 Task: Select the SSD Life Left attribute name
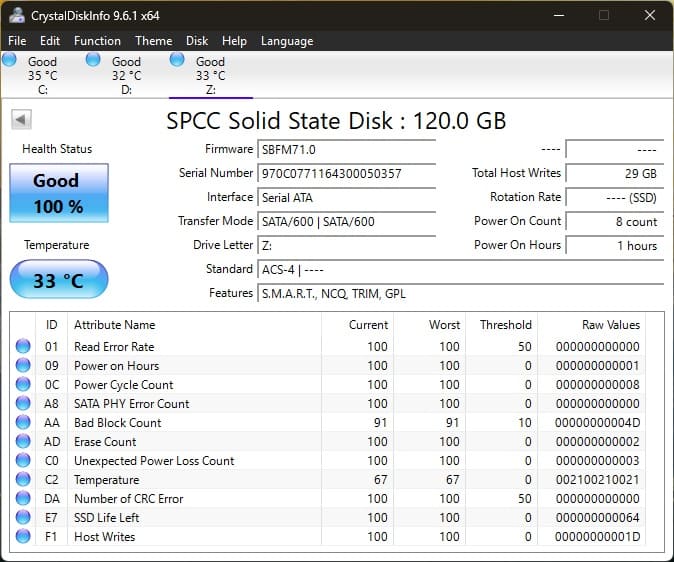coord(106,518)
